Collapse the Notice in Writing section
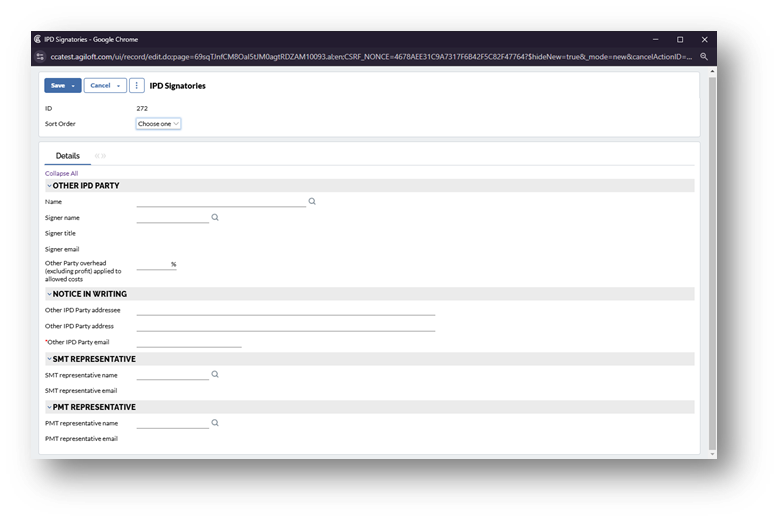The image size is (779, 521). click(x=49, y=294)
